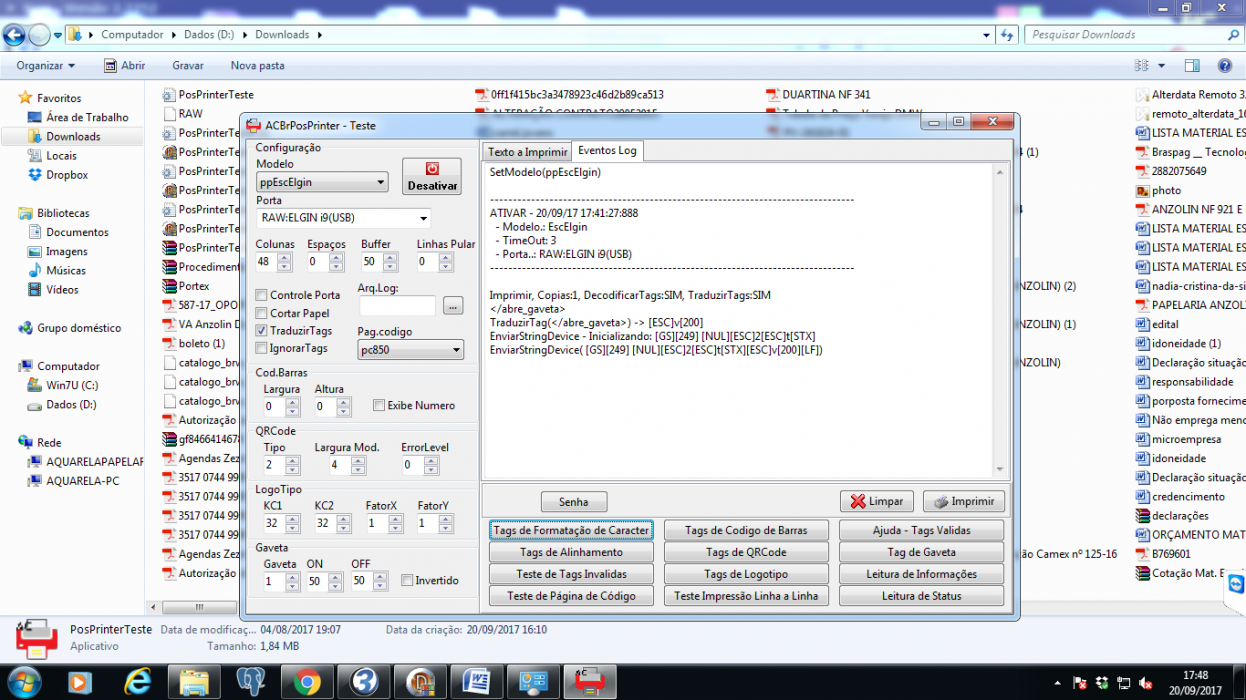
Task: Open Google Chrome from the taskbar
Action: [x=307, y=682]
